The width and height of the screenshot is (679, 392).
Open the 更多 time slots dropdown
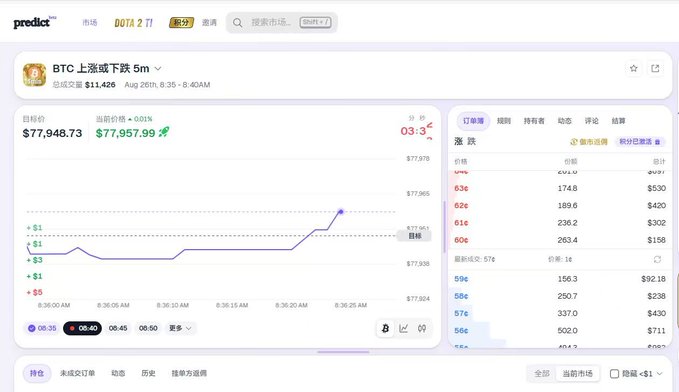[x=180, y=328]
